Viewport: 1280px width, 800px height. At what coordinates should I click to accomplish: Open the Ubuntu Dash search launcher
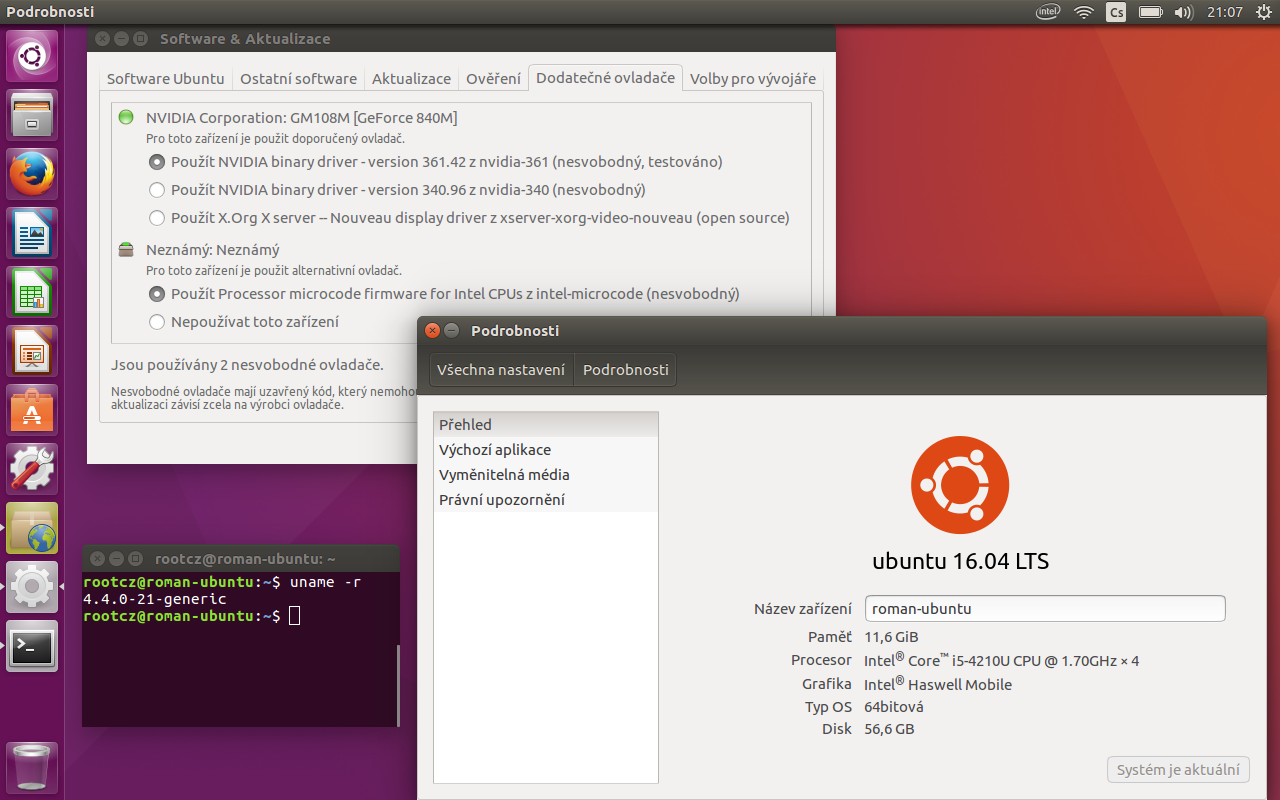(x=32, y=56)
